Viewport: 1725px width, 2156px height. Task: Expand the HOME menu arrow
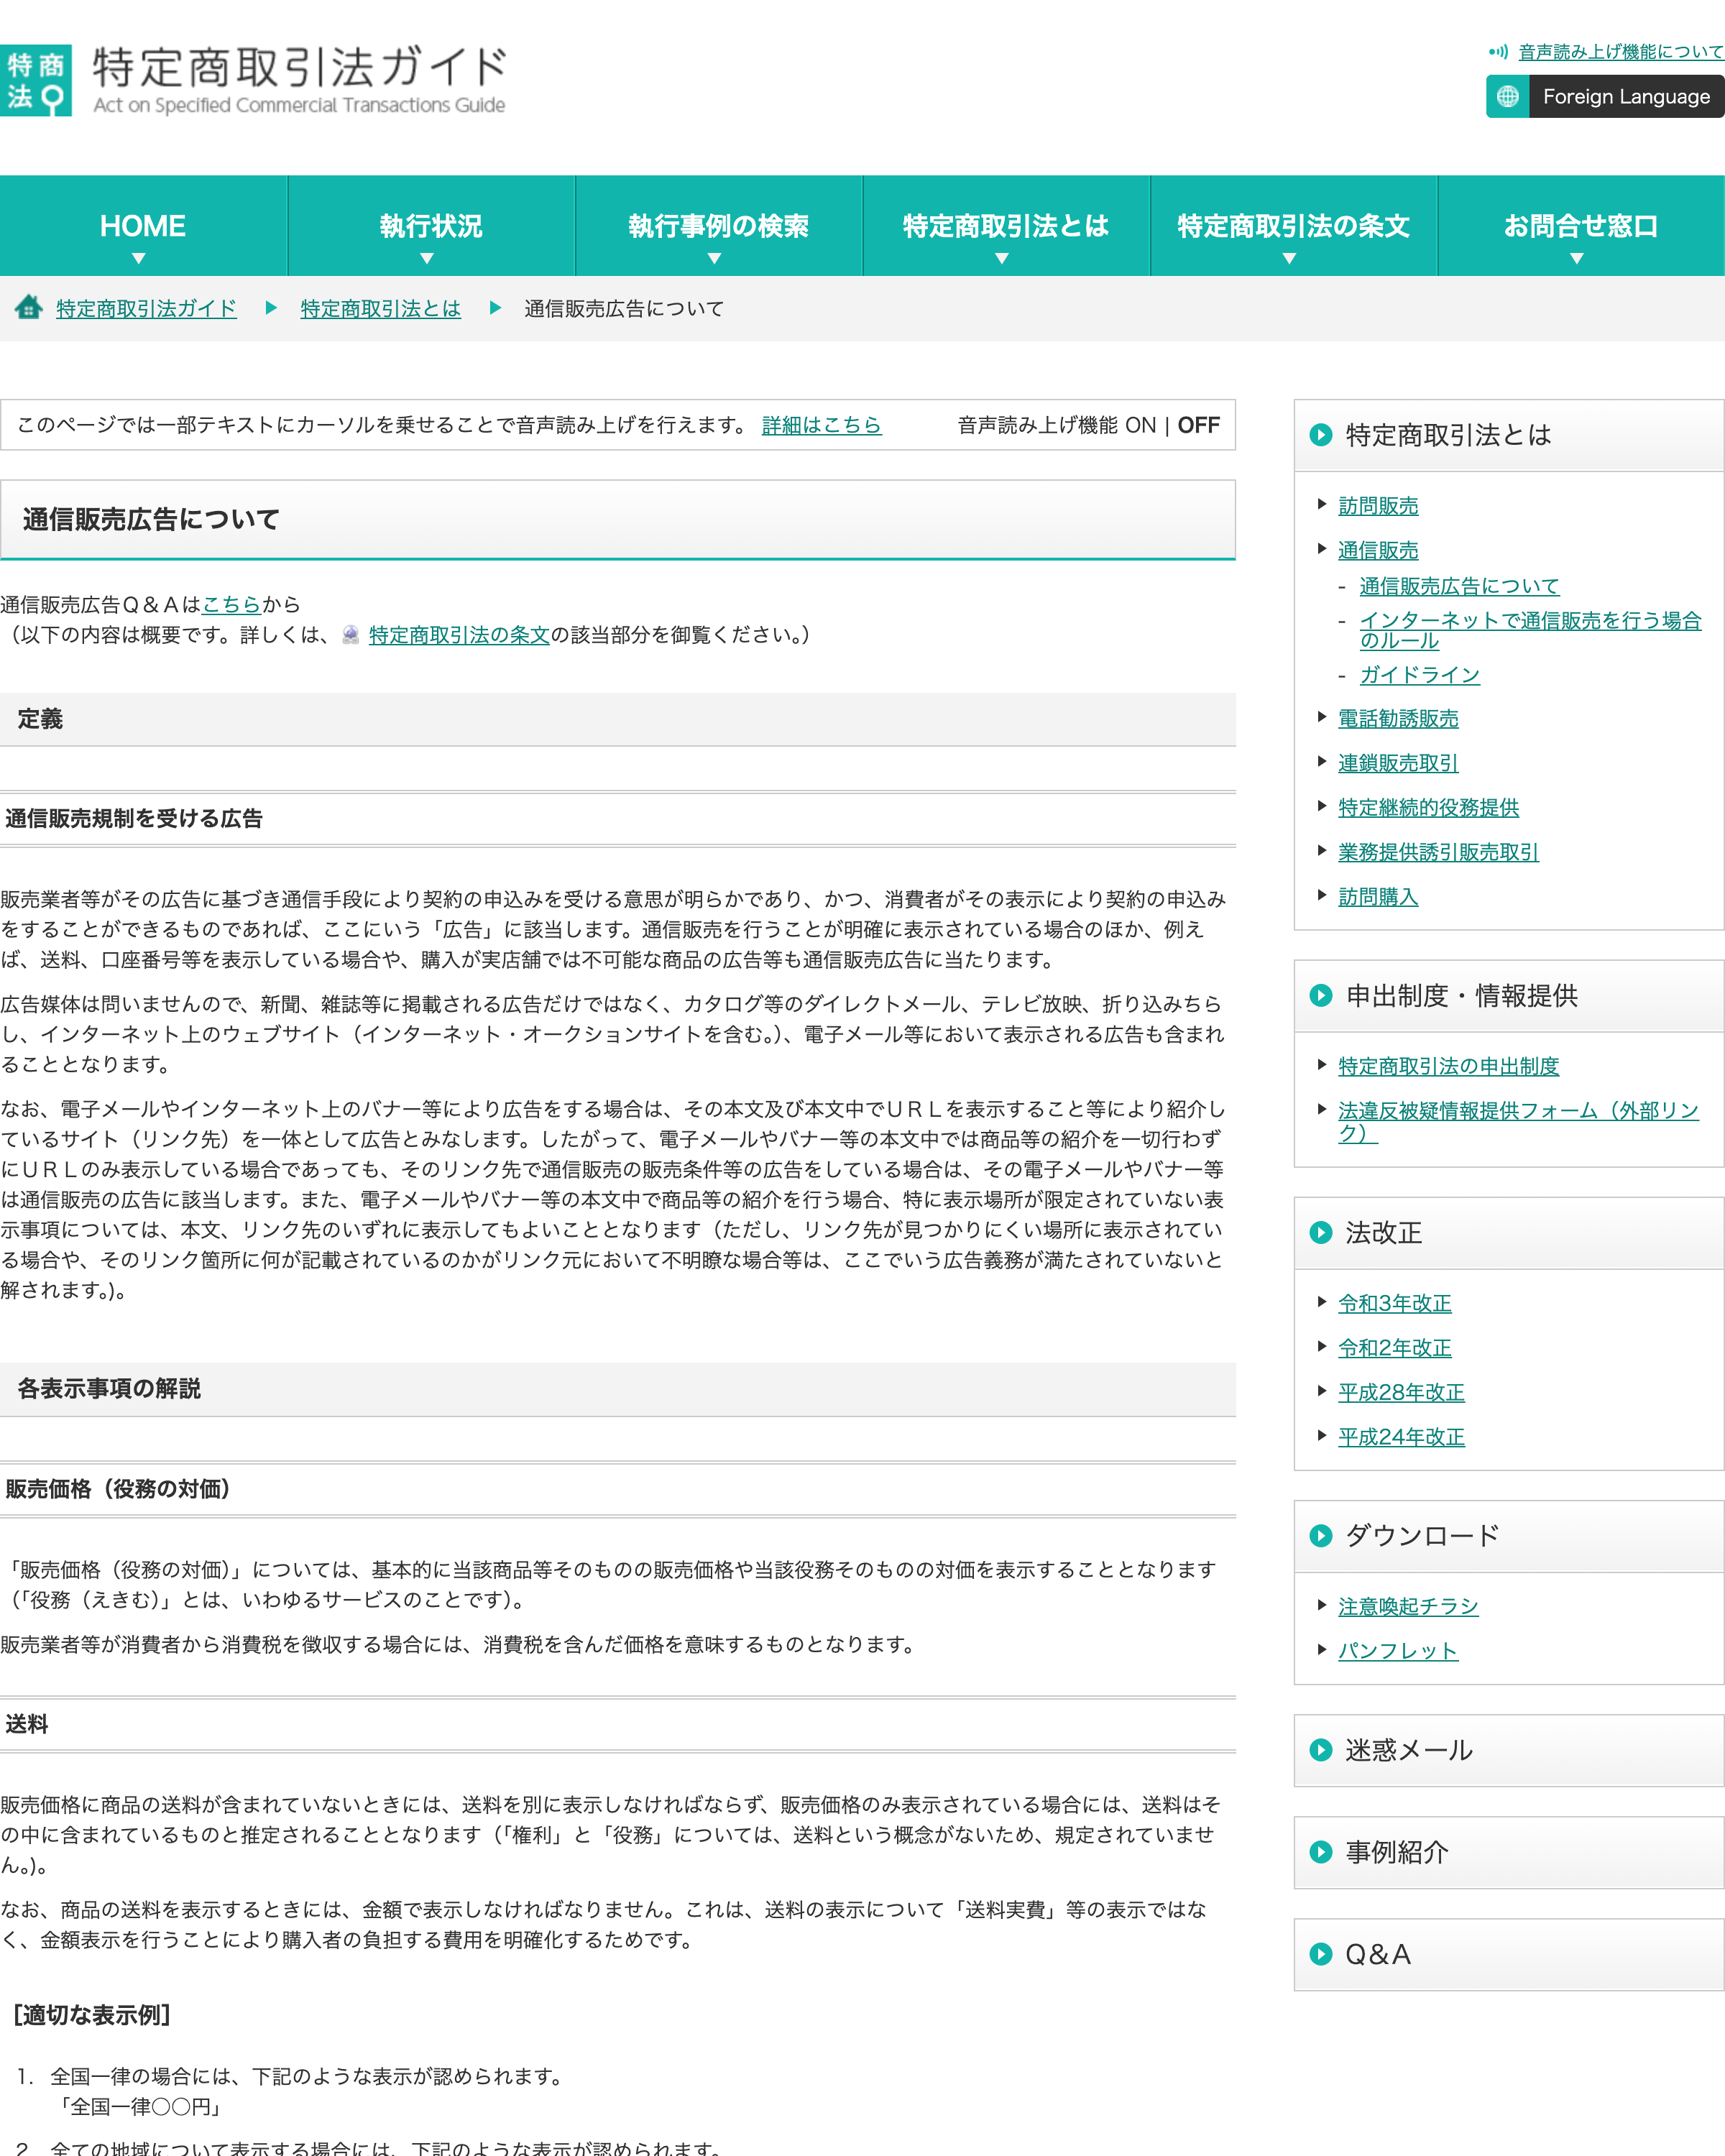pyautogui.click(x=139, y=259)
